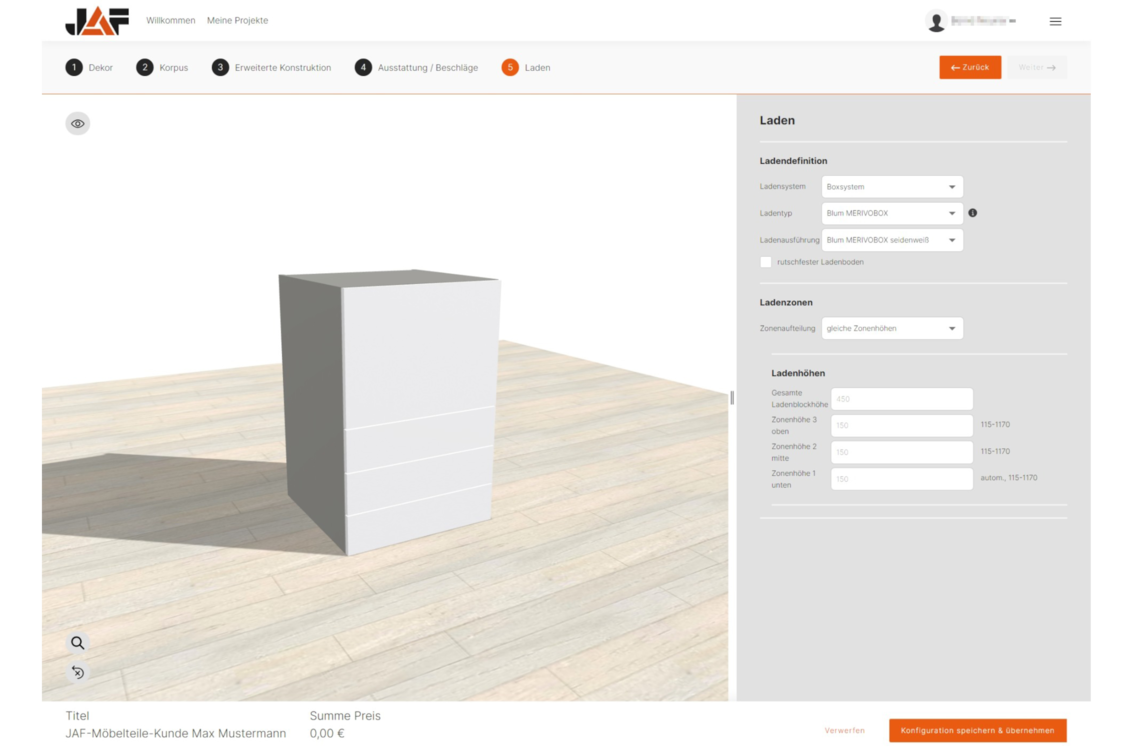Open the Ladensystem dropdown
The height and width of the screenshot is (754, 1131).
(892, 187)
